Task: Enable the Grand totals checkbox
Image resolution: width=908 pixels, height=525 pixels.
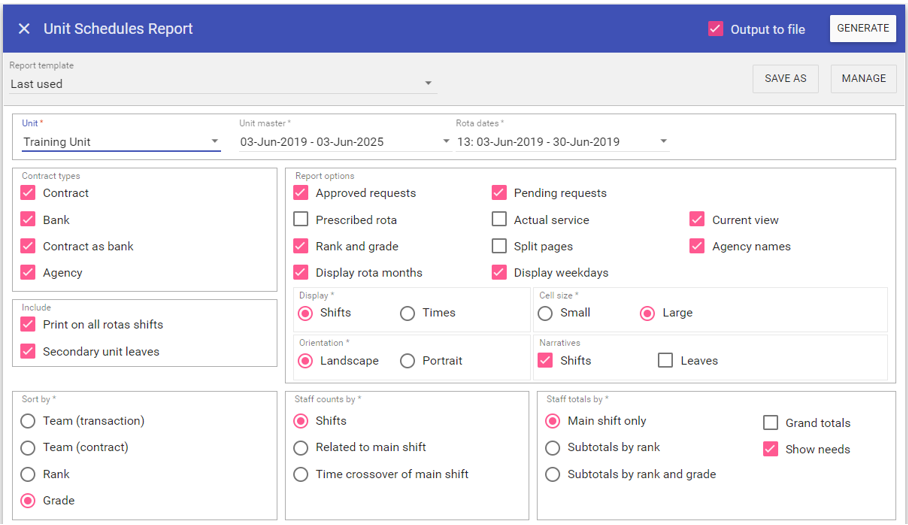Action: click(770, 423)
